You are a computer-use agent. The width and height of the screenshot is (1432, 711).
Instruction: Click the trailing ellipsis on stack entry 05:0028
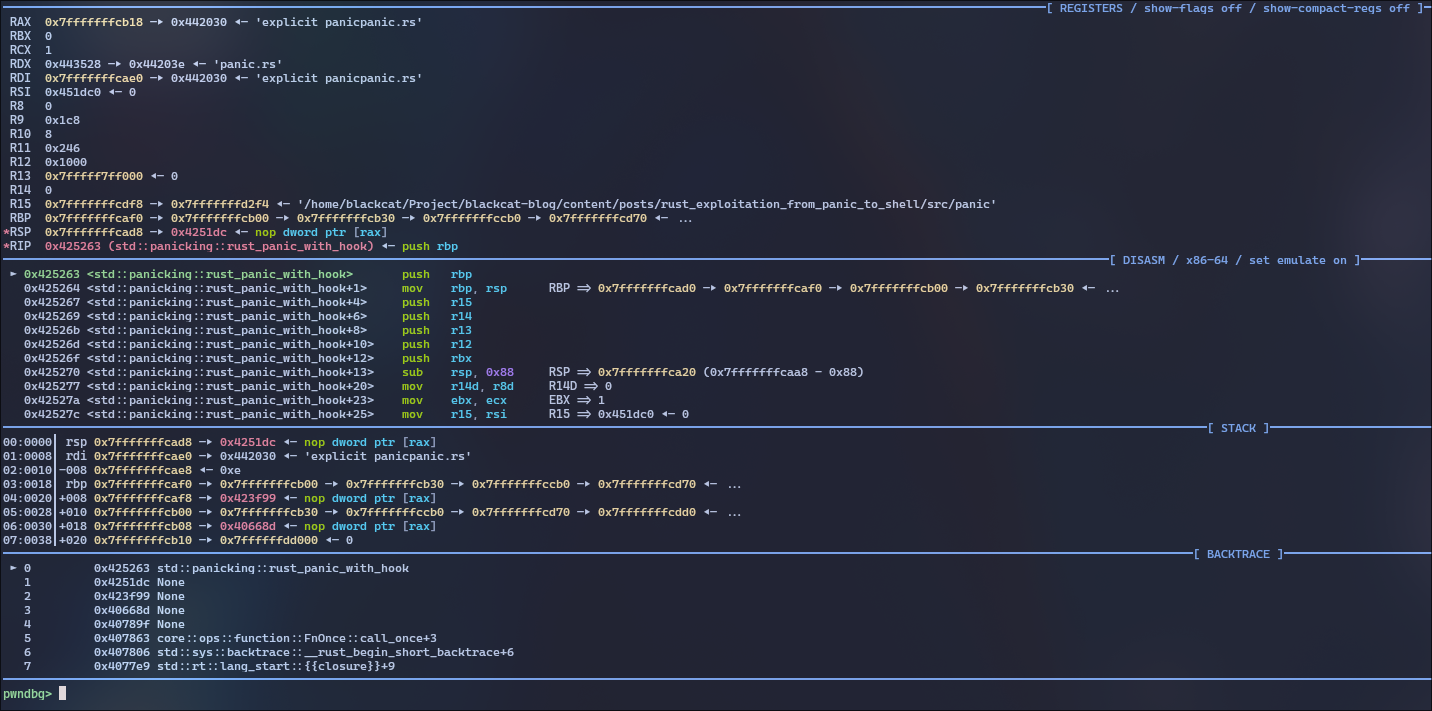pyautogui.click(x=734, y=512)
